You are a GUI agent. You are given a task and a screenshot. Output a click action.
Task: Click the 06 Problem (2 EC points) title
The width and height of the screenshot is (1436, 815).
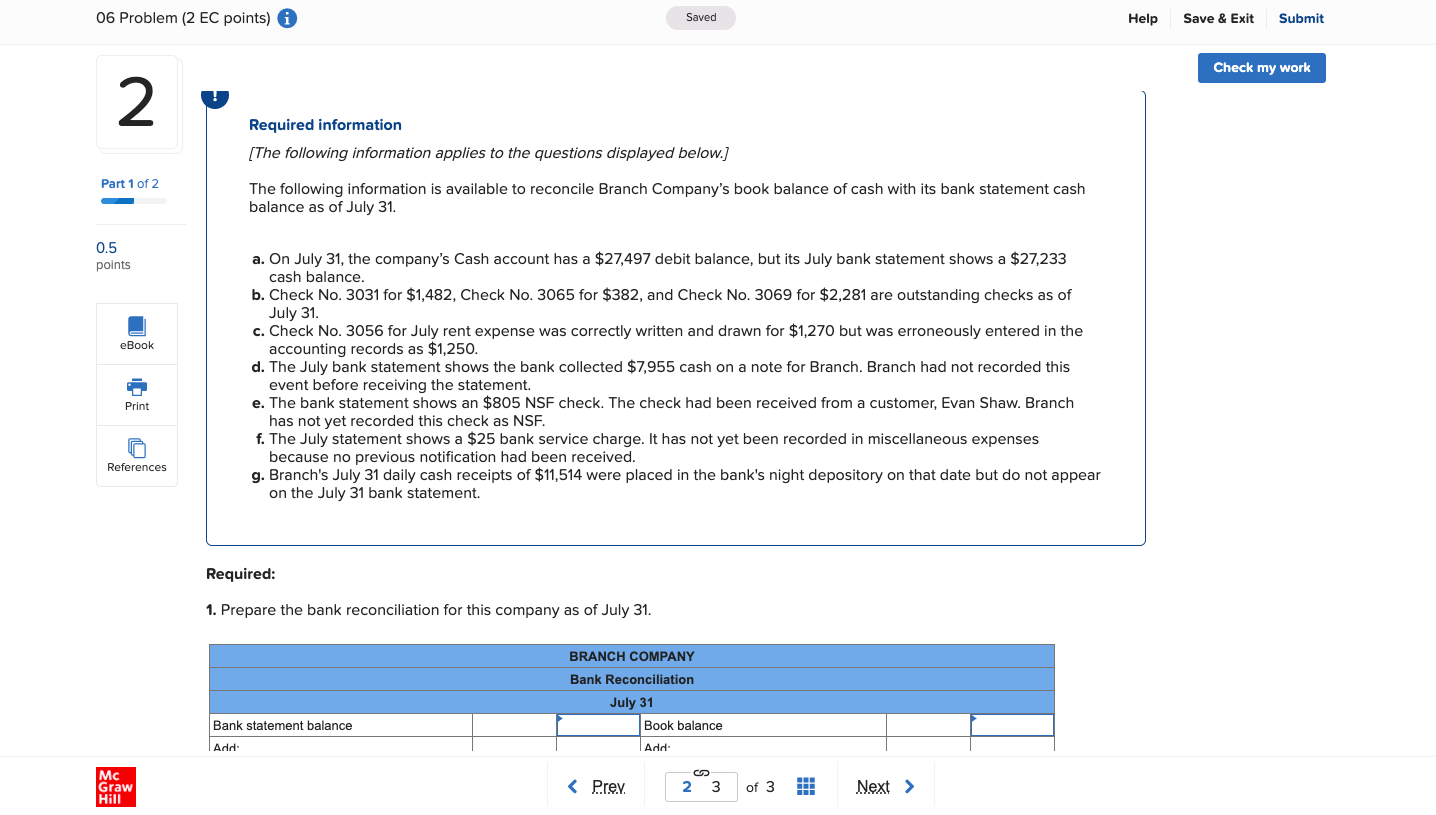[183, 18]
